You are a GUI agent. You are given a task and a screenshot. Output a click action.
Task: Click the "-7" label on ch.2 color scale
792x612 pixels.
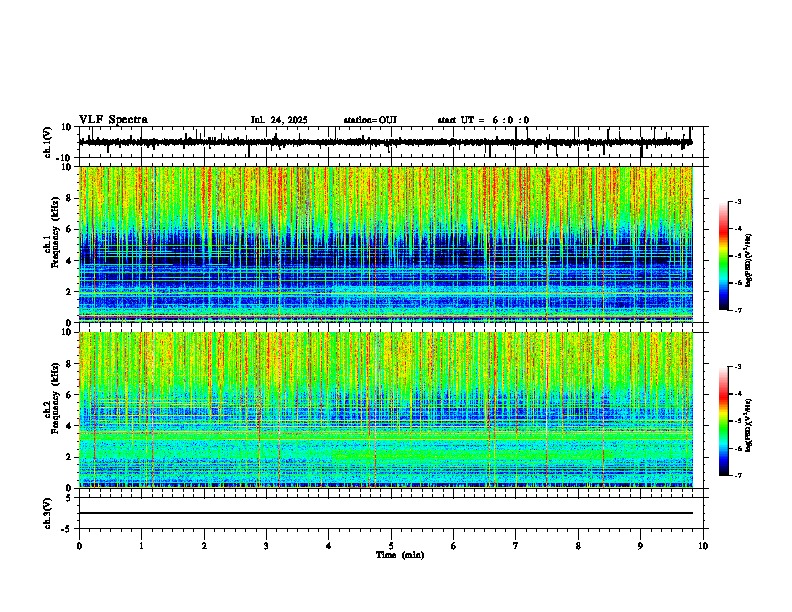pos(738,475)
